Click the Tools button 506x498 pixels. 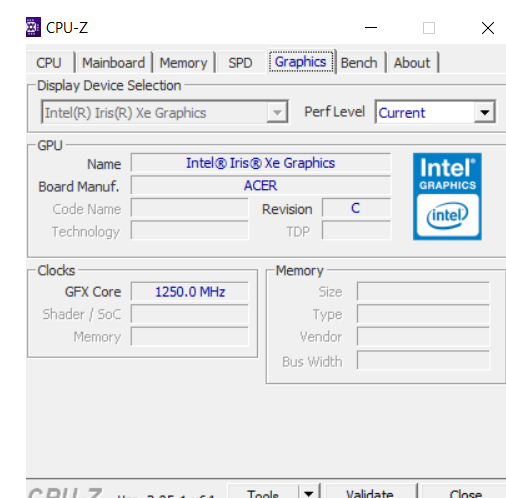[x=263, y=492]
